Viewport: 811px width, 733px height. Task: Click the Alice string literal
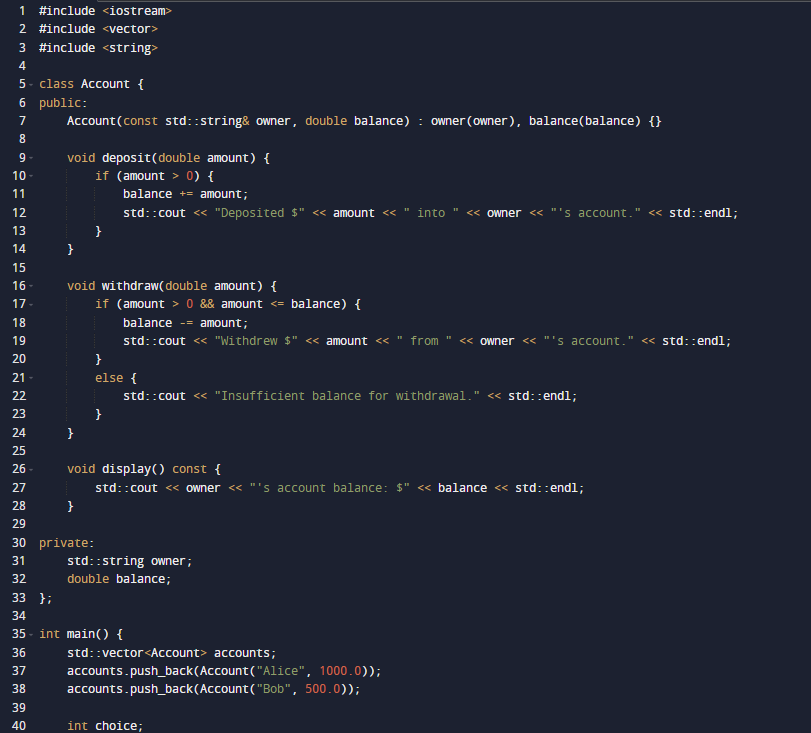pyautogui.click(x=280, y=670)
